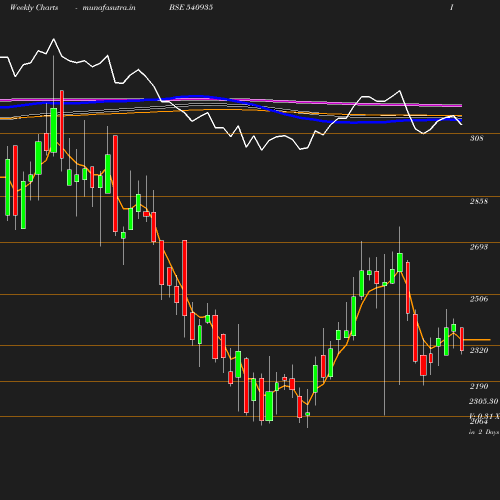Click the 'in 2 Days' text
This screenshot has width=500, height=500.
click(x=484, y=432)
